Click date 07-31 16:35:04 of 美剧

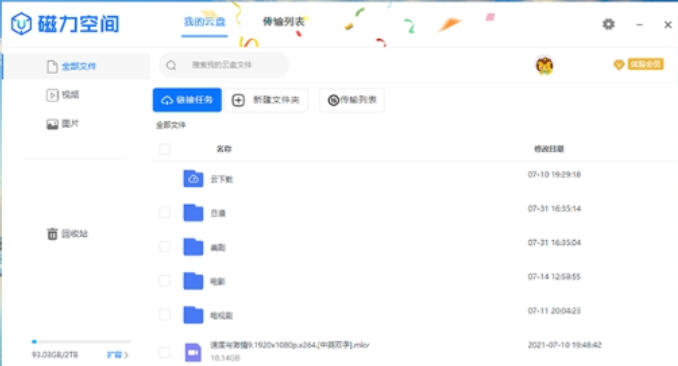click(554, 243)
